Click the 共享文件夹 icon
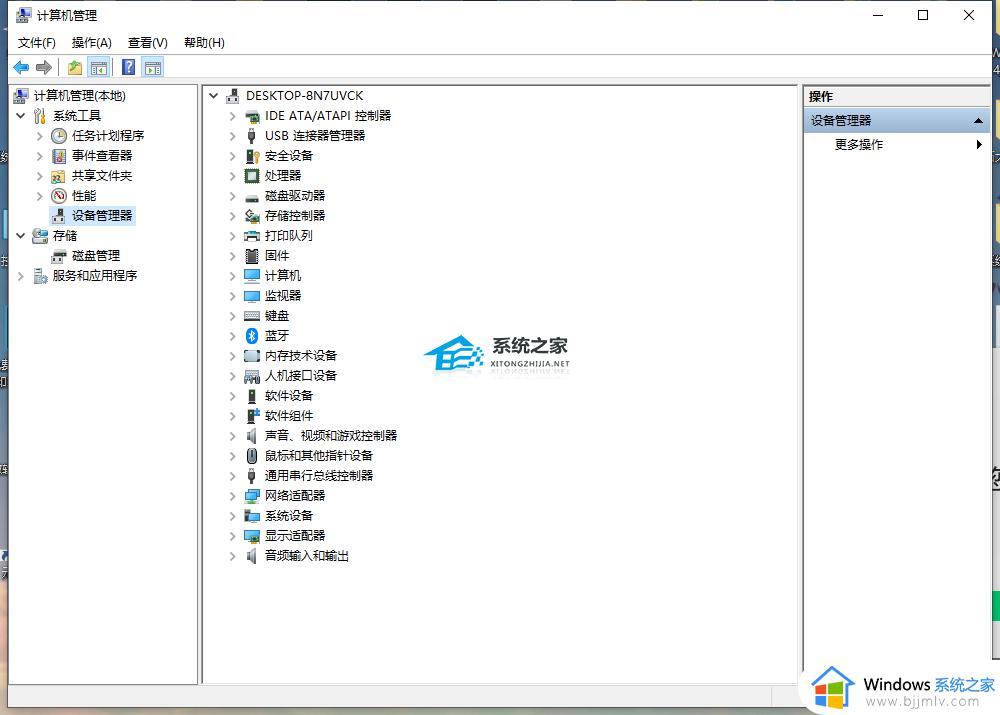 coord(59,176)
